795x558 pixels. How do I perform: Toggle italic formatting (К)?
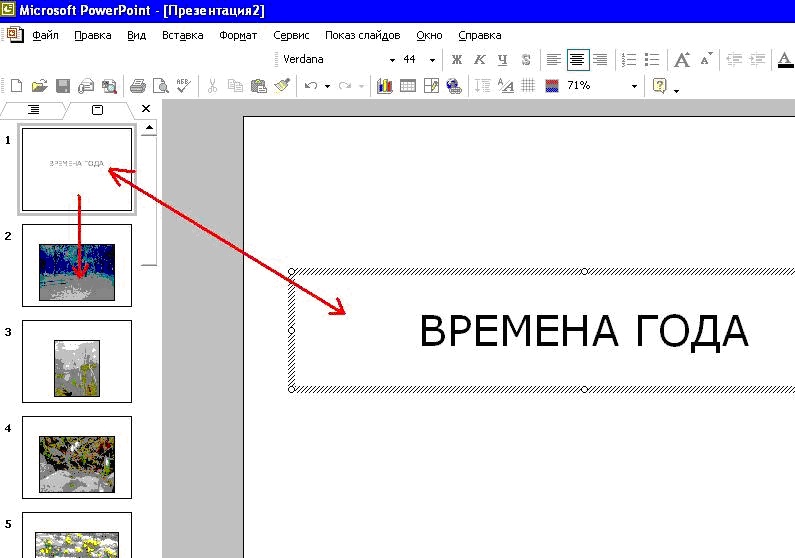pyautogui.click(x=480, y=60)
